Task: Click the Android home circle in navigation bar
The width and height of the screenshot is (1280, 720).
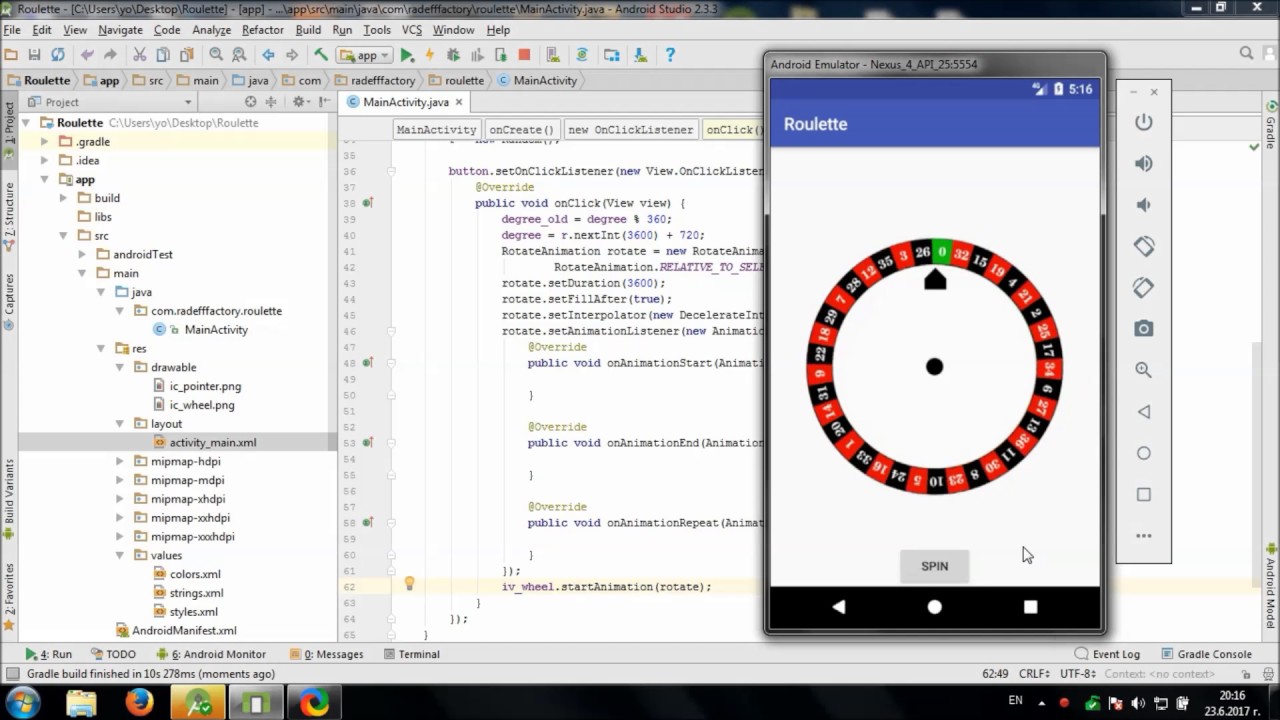Action: (934, 607)
